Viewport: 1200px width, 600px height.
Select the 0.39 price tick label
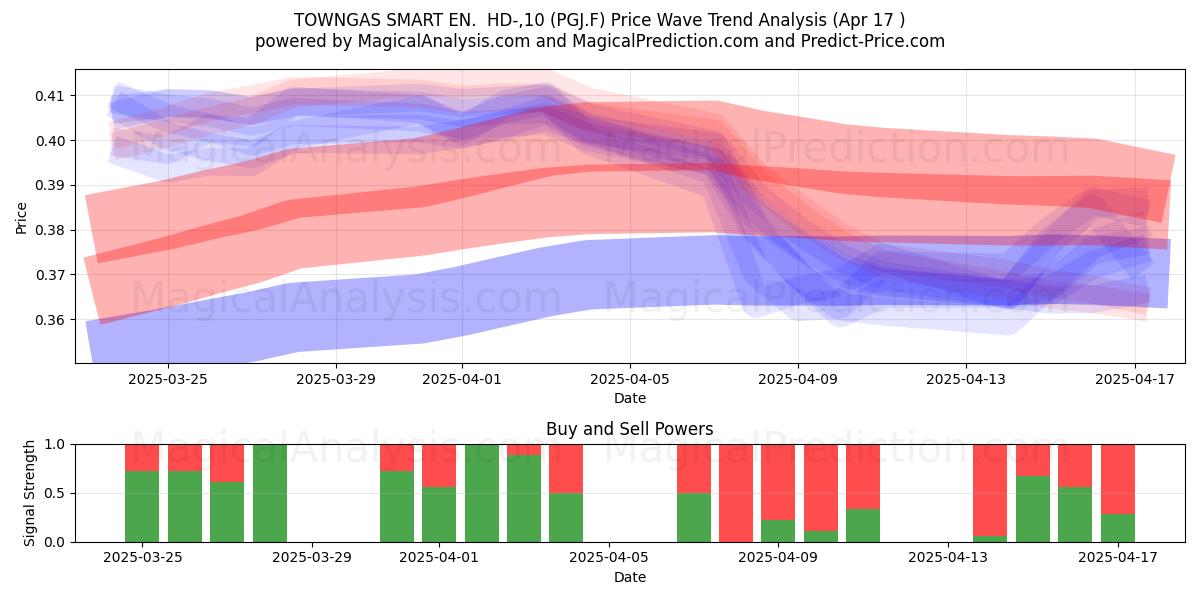click(x=51, y=186)
